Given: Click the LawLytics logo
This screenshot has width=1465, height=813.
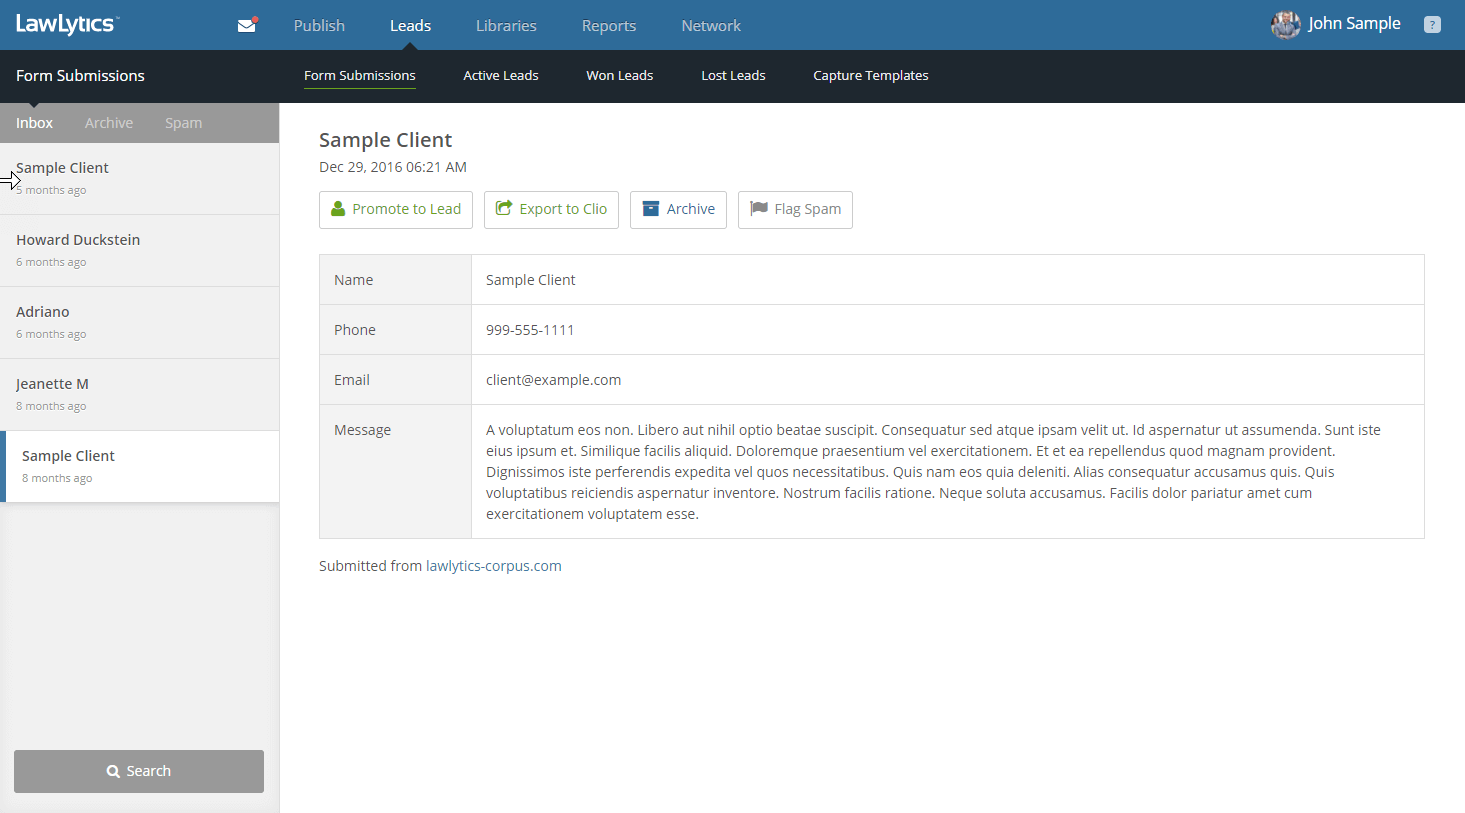Looking at the screenshot, I should point(67,25).
